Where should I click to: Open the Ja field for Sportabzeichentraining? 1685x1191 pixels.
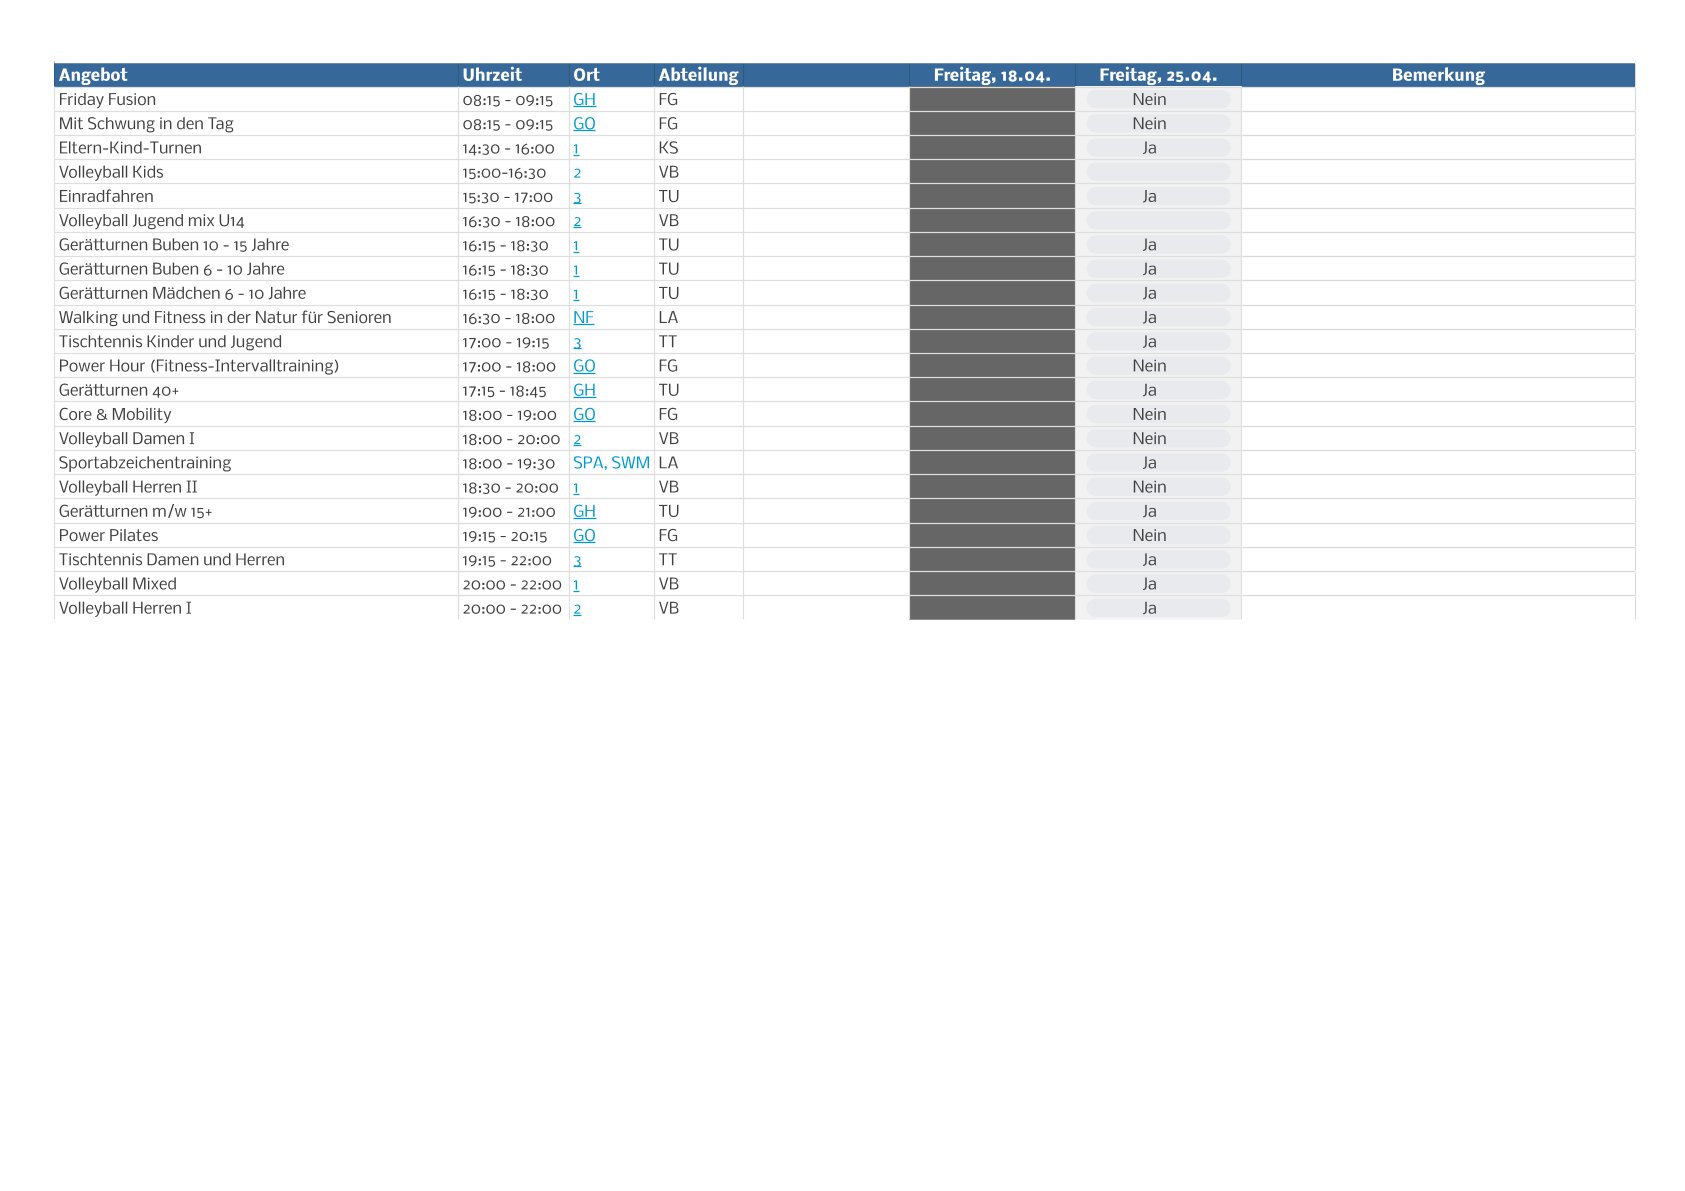coord(1158,463)
